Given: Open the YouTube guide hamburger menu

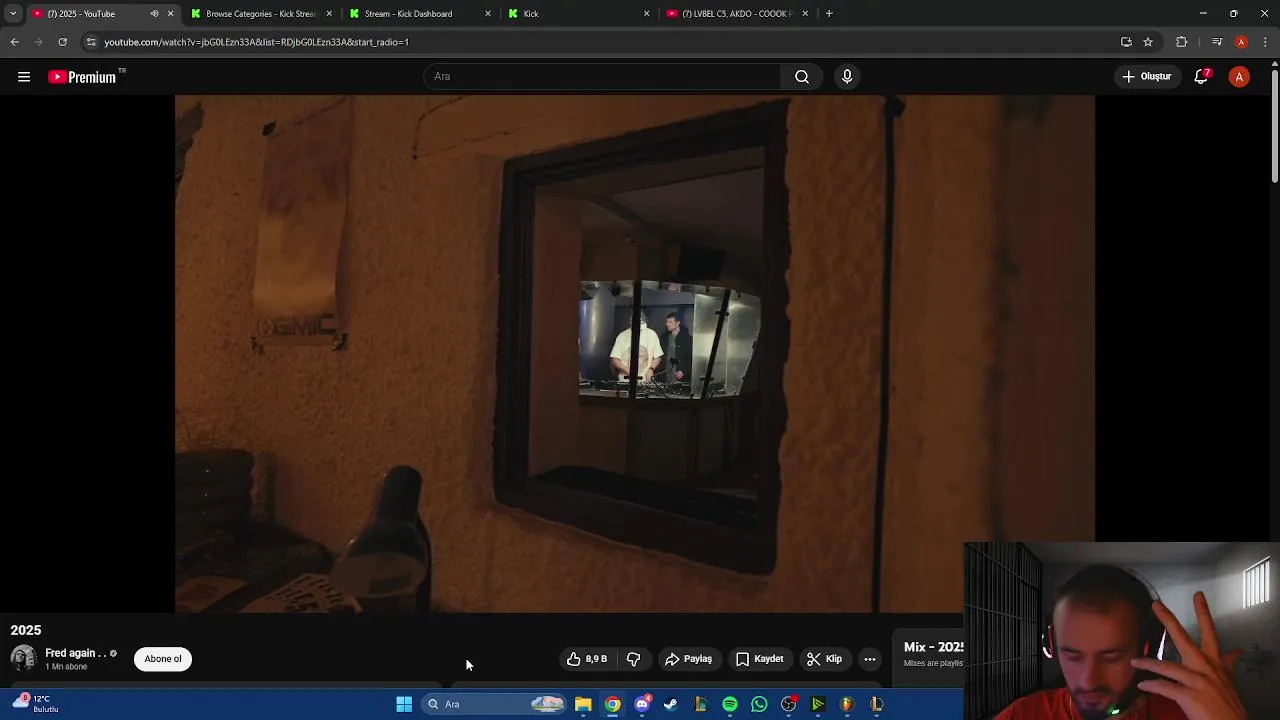Looking at the screenshot, I should (24, 77).
